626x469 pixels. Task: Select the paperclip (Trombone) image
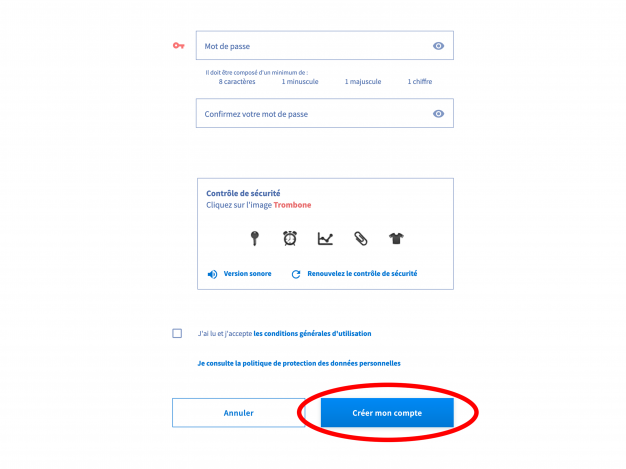(x=360, y=238)
